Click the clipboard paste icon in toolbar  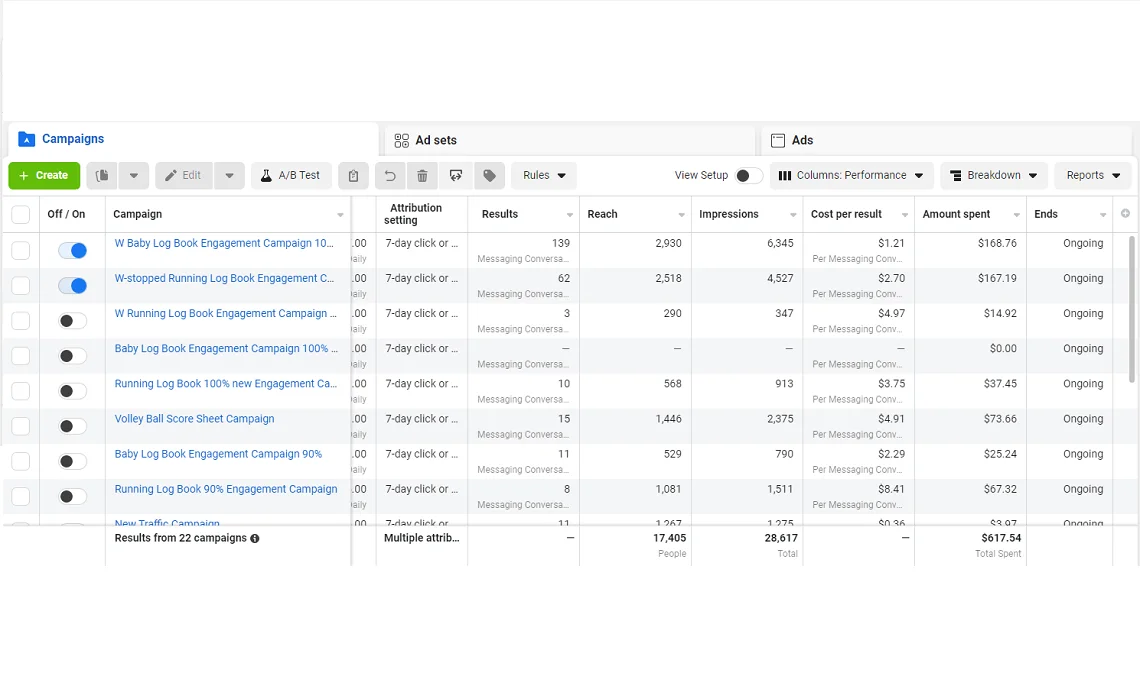(x=353, y=176)
